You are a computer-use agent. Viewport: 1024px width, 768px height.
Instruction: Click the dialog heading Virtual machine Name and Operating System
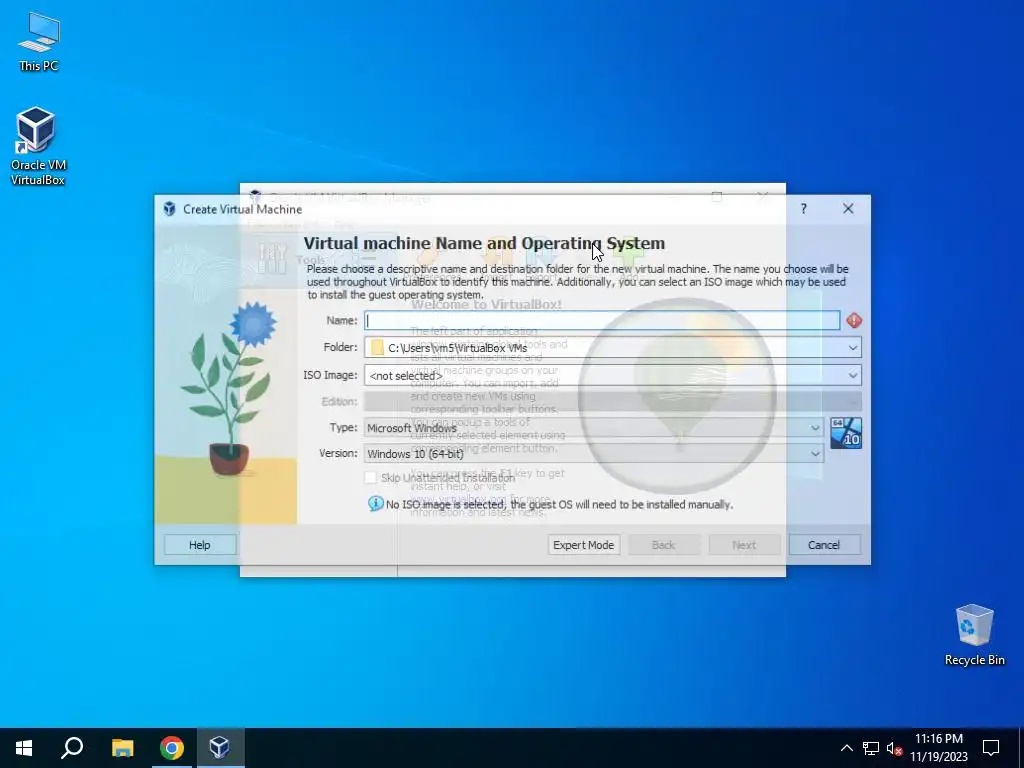(484, 243)
